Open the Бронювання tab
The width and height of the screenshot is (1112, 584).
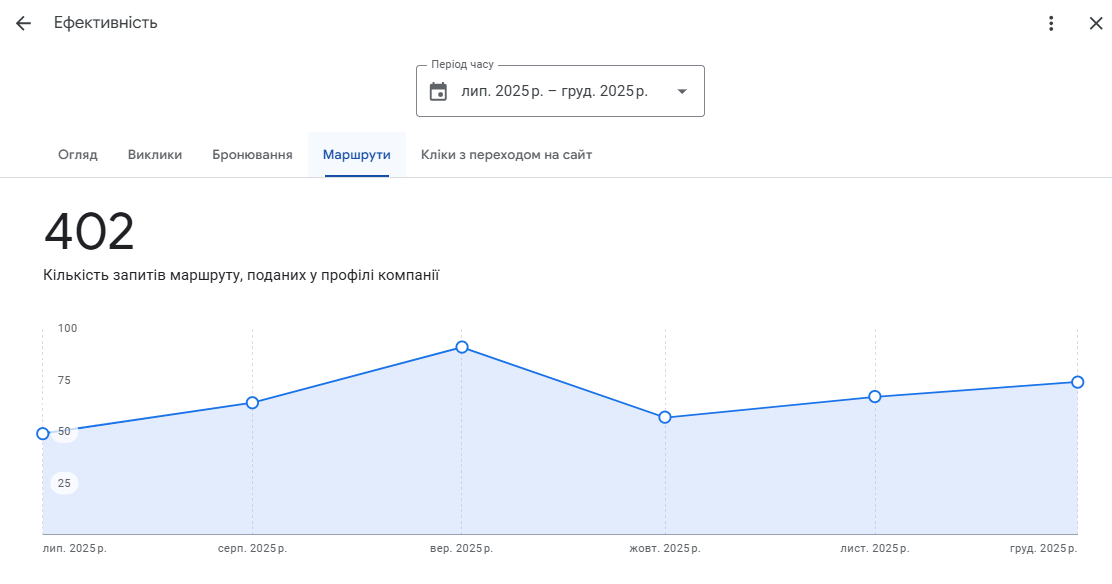[x=252, y=155]
